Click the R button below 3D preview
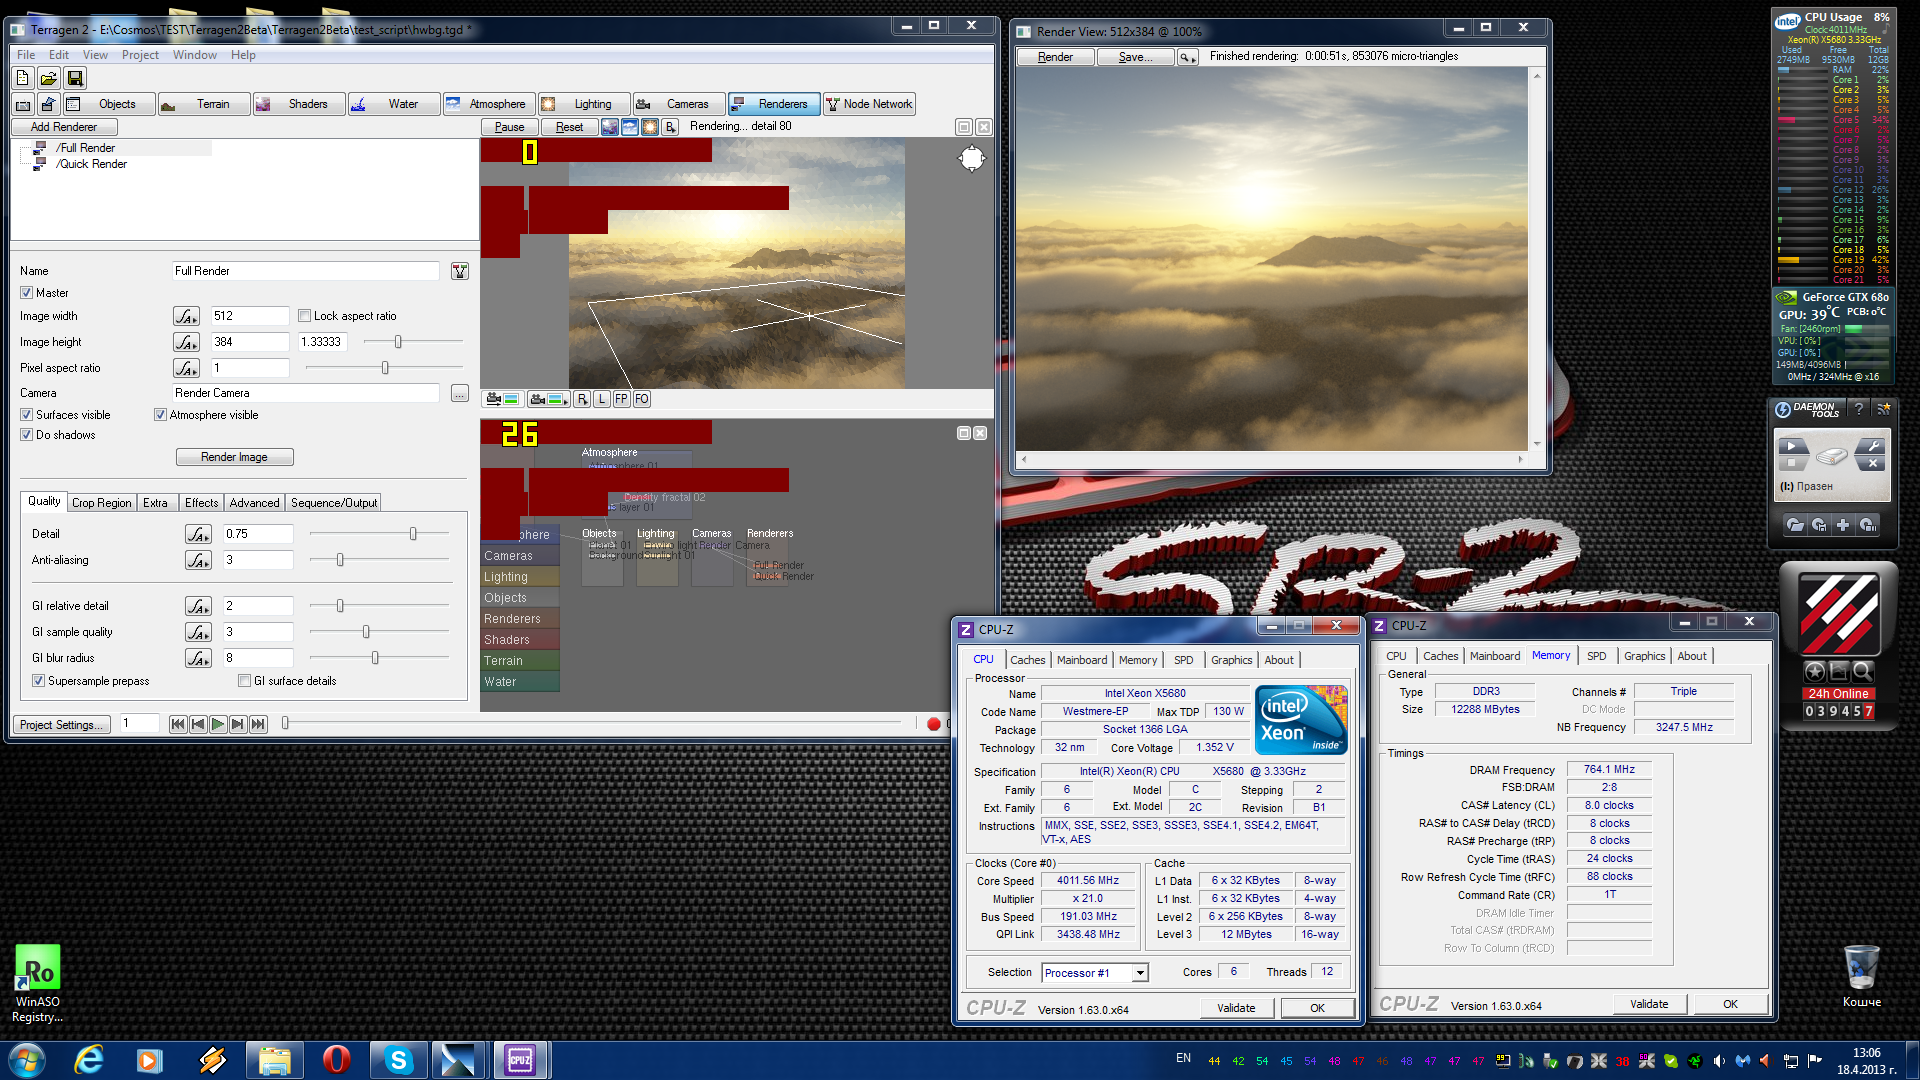This screenshot has height=1080, width=1920. [x=582, y=399]
